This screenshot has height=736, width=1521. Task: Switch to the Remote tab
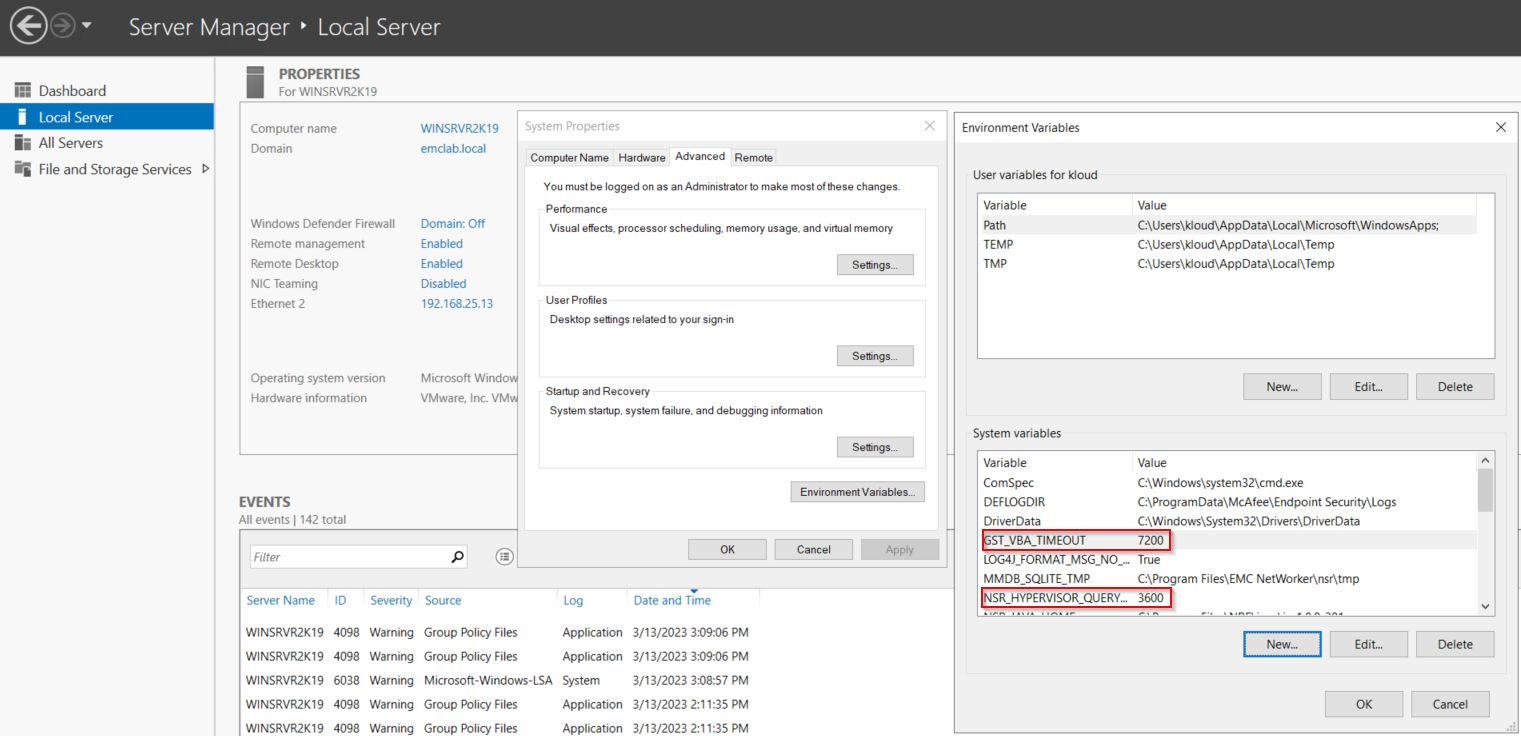pyautogui.click(x=753, y=157)
